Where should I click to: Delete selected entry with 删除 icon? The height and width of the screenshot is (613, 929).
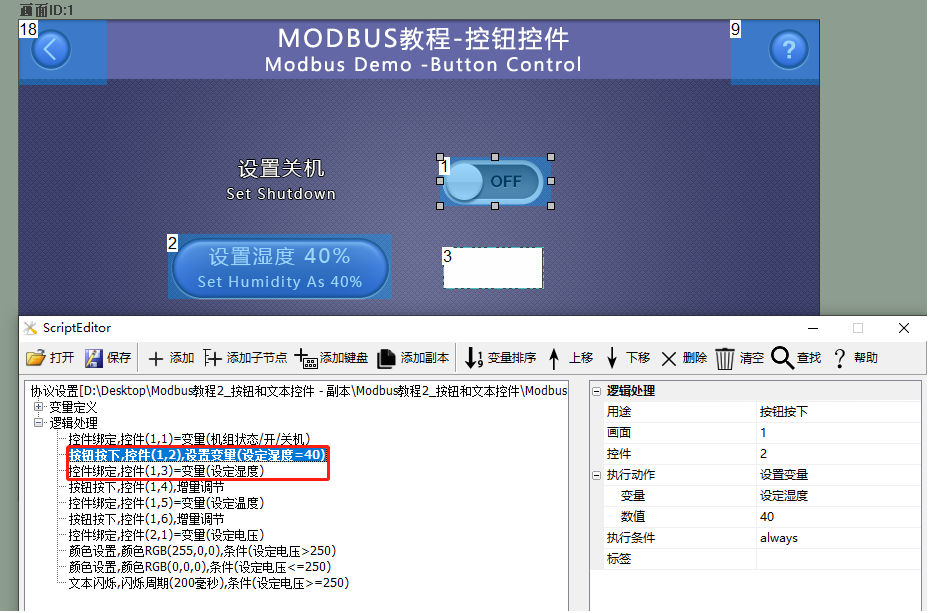[x=669, y=359]
